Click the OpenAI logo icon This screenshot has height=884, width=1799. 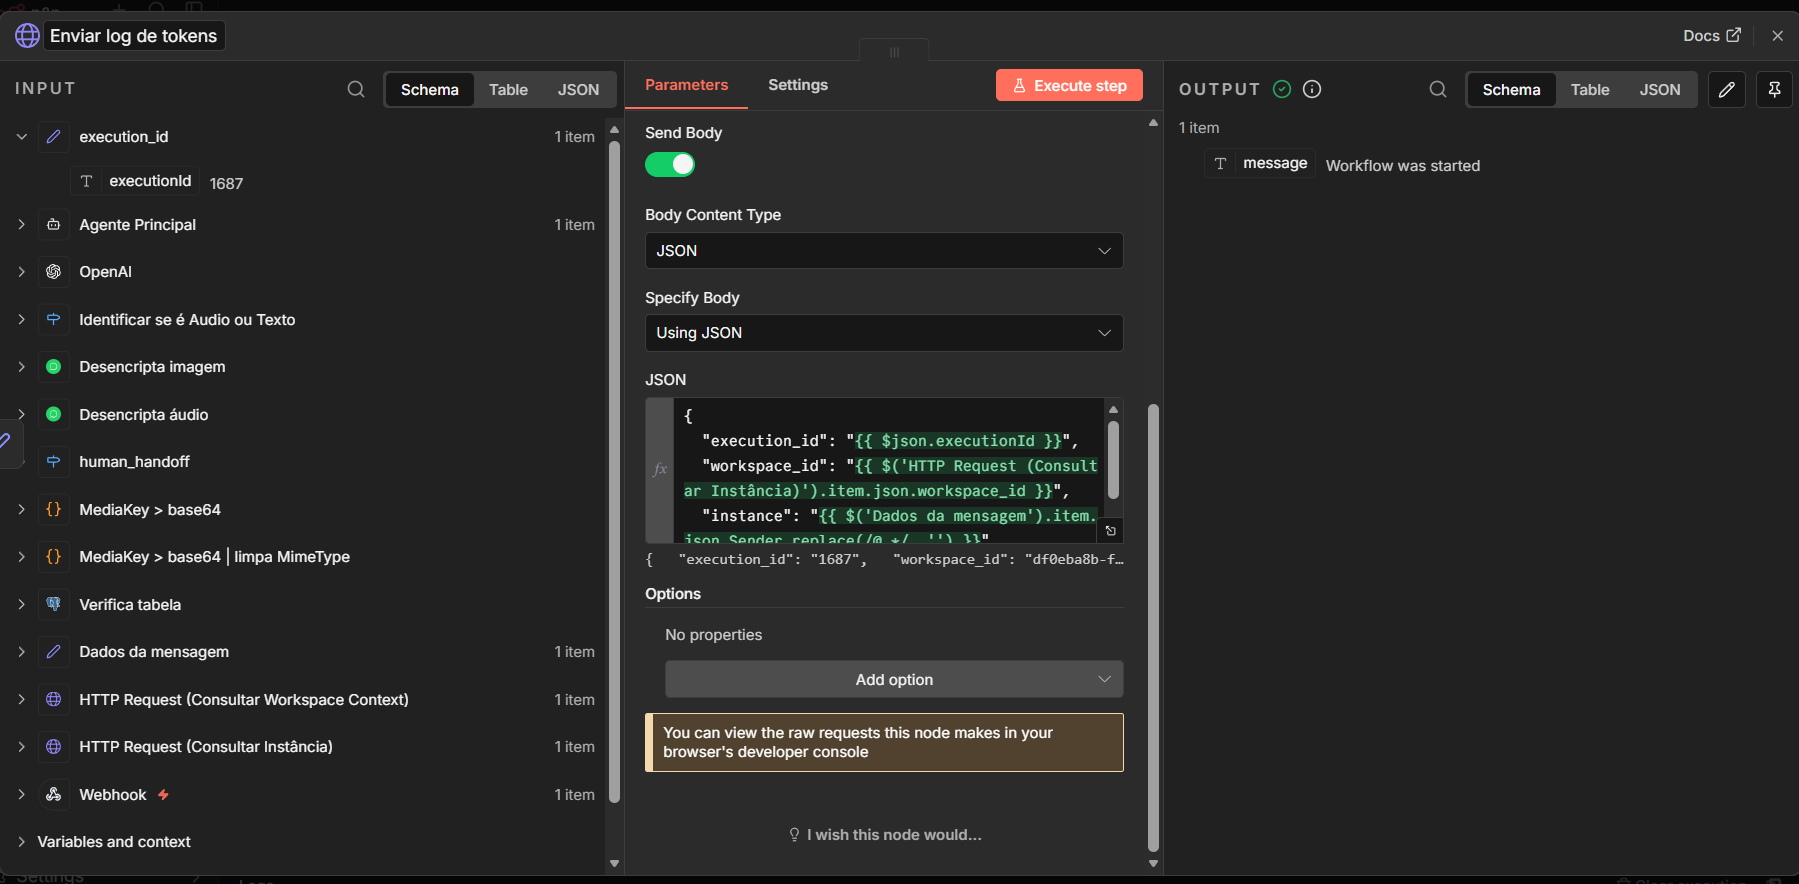[54, 272]
